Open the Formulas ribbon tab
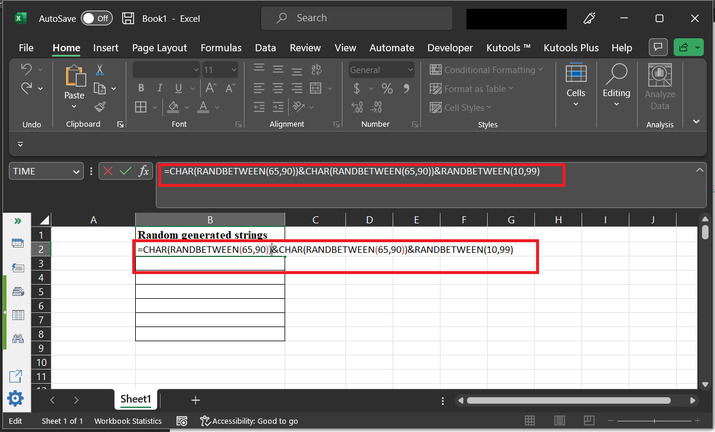 (221, 47)
